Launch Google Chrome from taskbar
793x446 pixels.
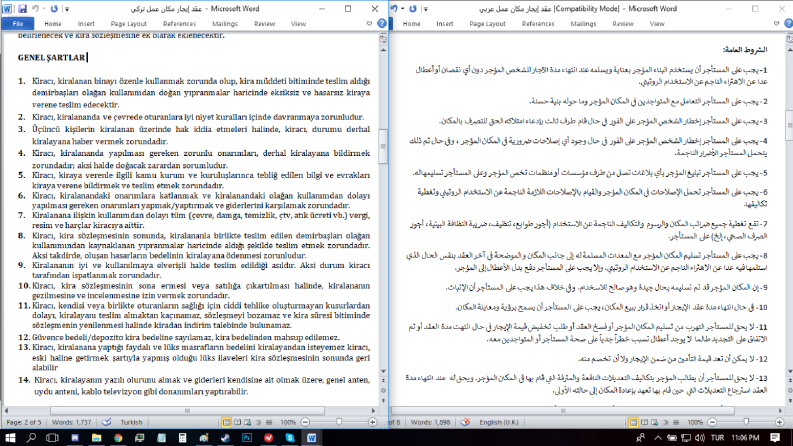(118, 438)
